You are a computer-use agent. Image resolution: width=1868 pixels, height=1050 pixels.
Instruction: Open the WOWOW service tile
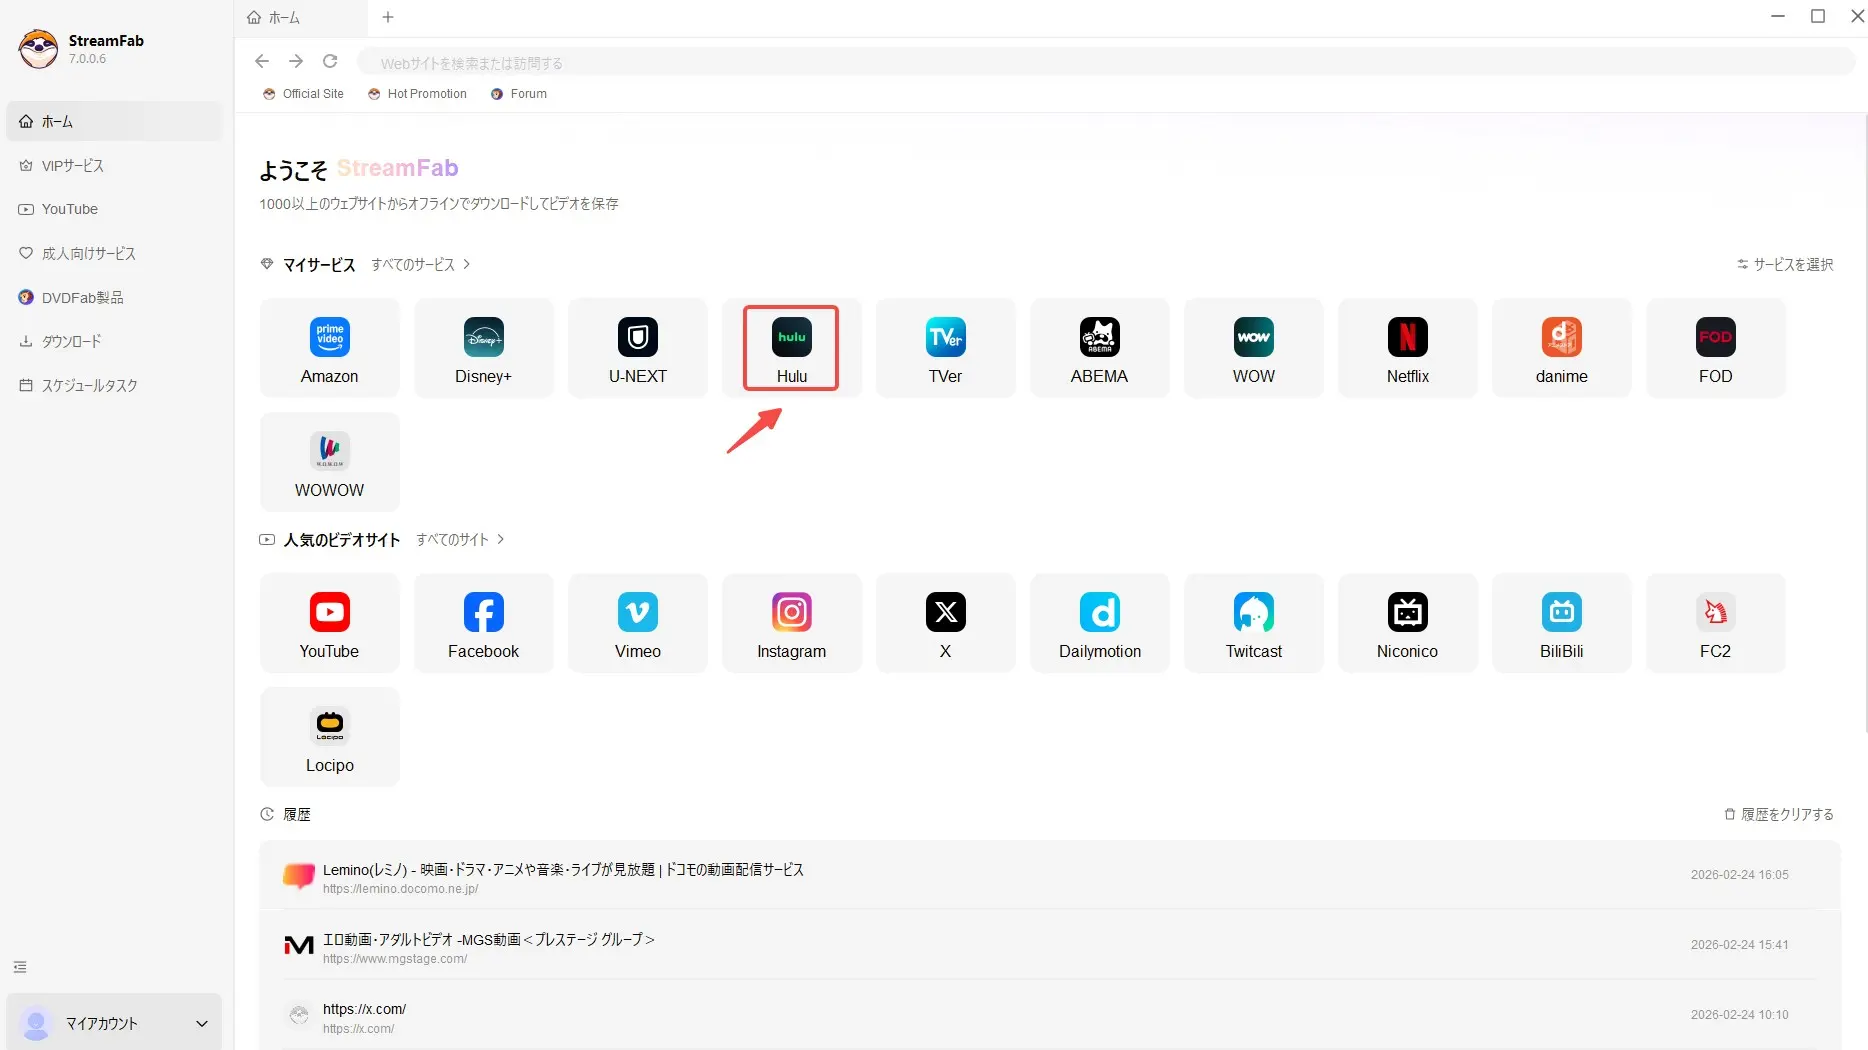pyautogui.click(x=330, y=462)
